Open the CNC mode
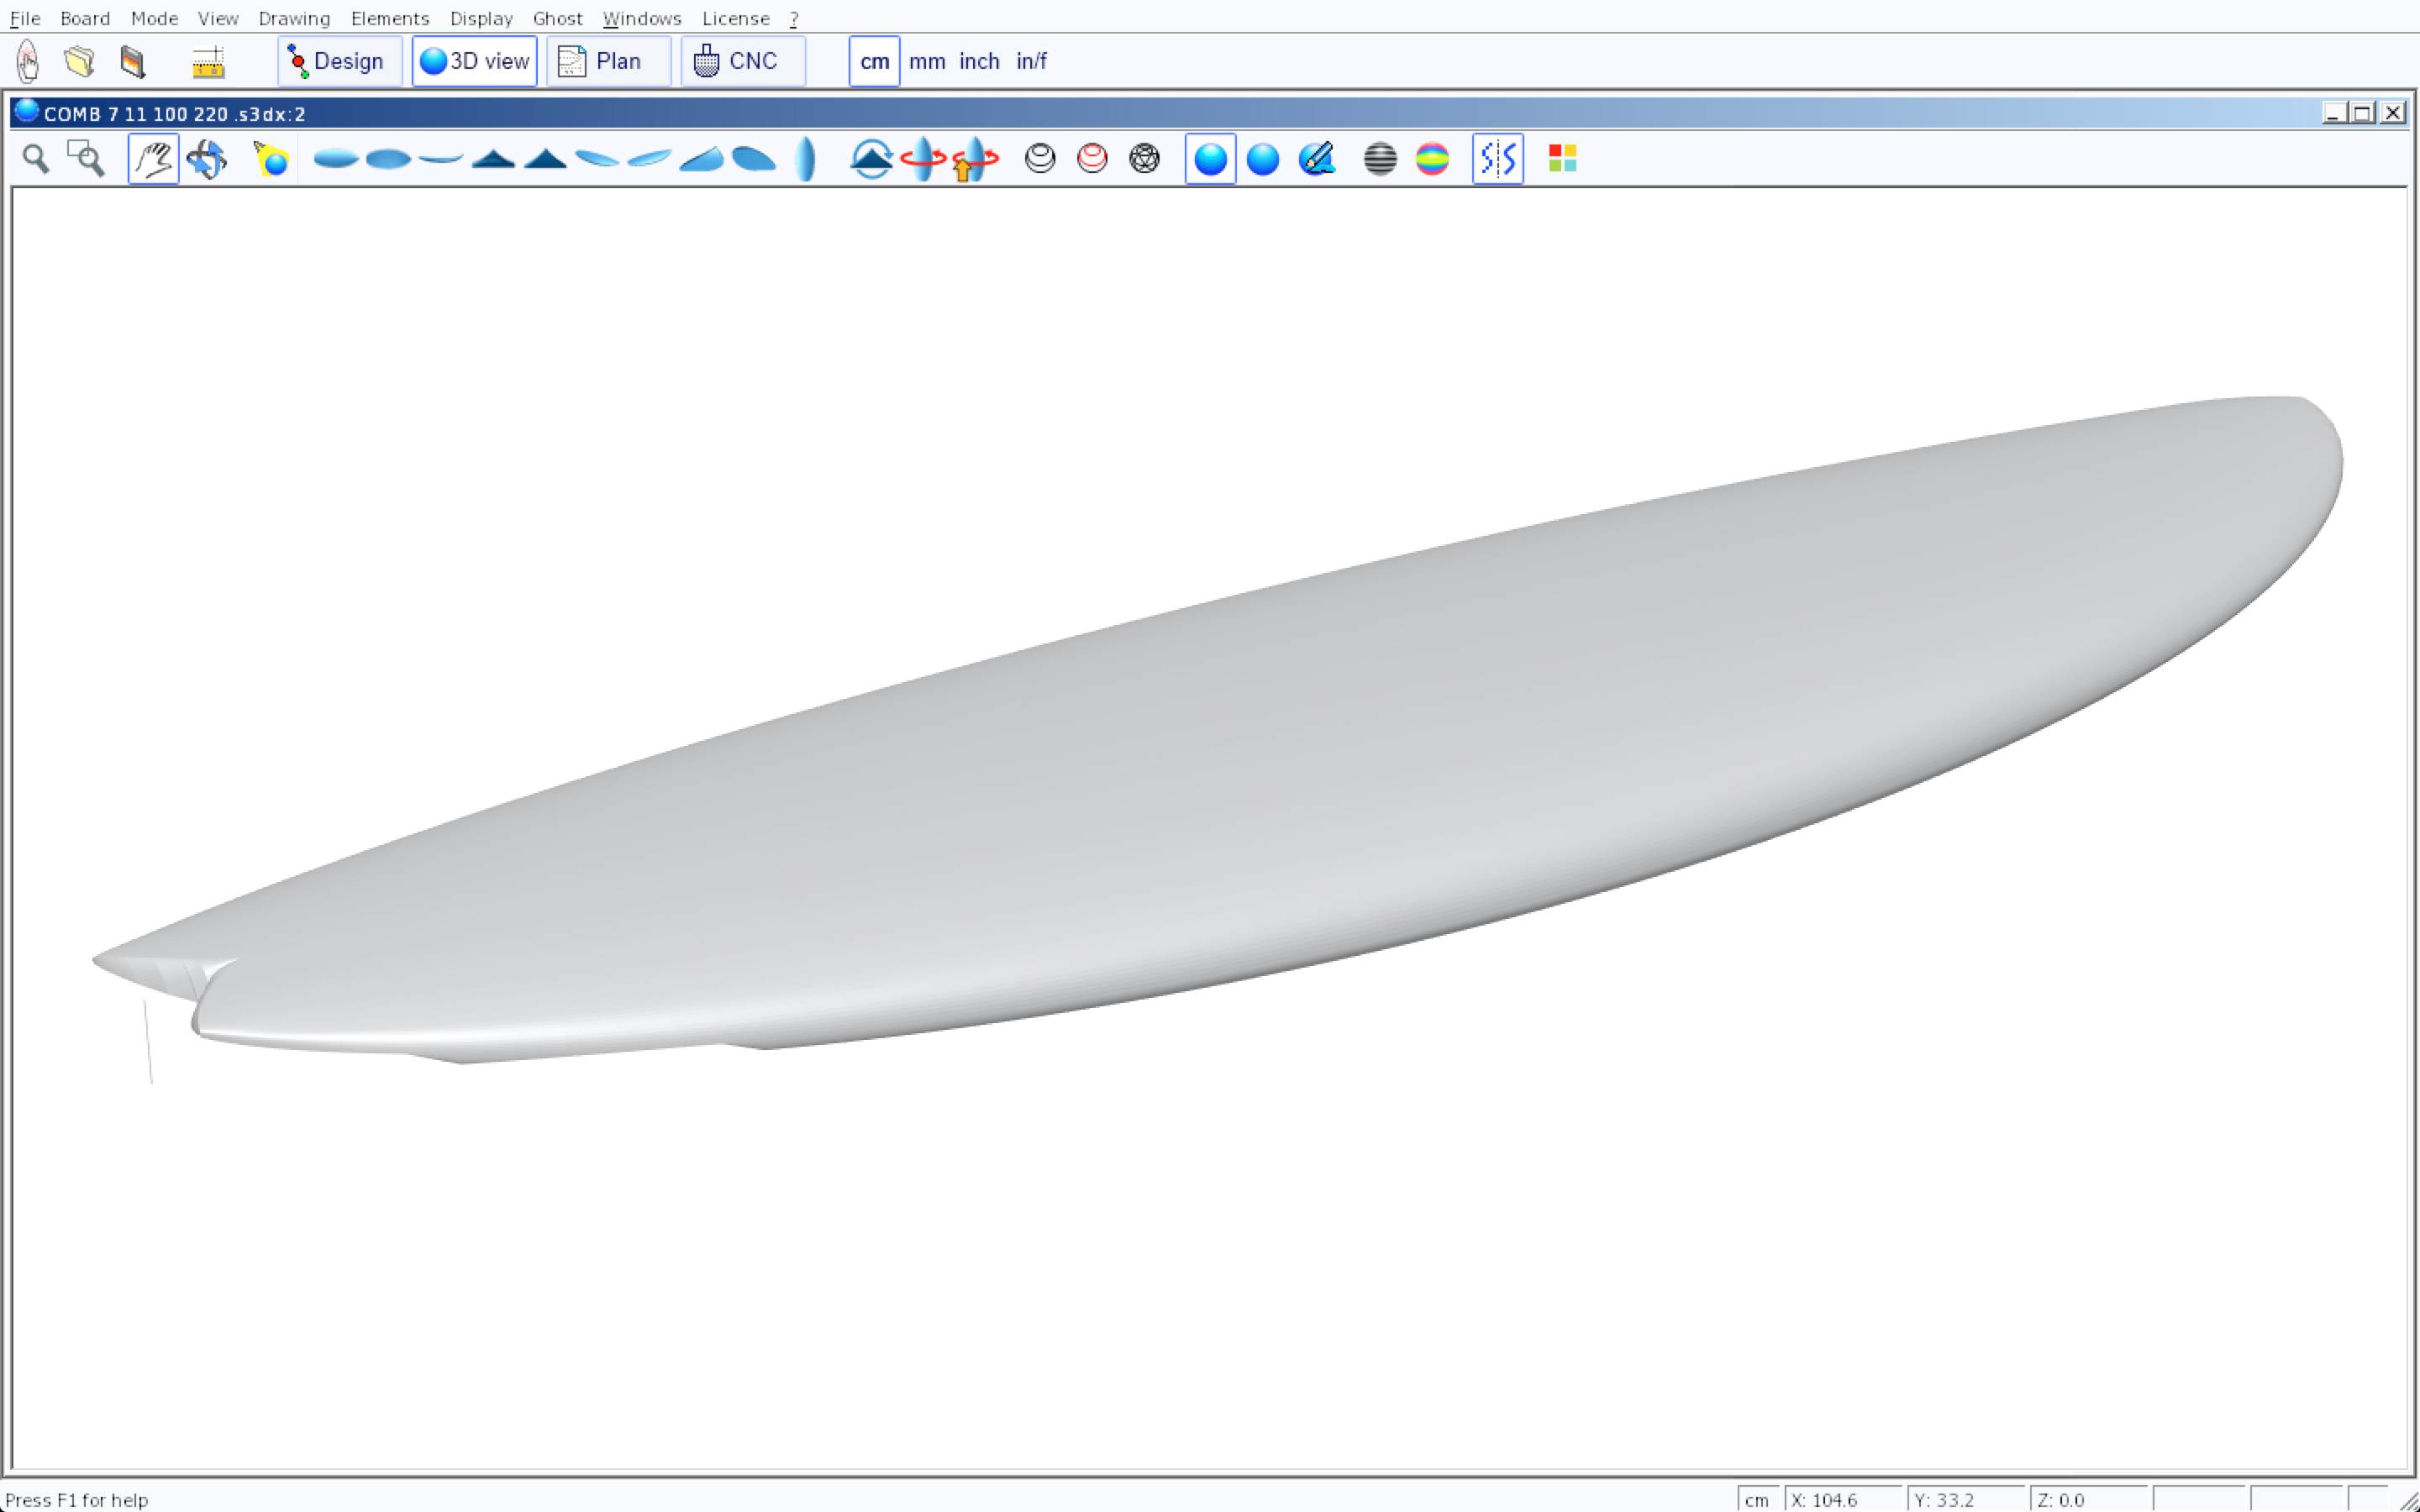2420x1512 pixels. (x=742, y=61)
